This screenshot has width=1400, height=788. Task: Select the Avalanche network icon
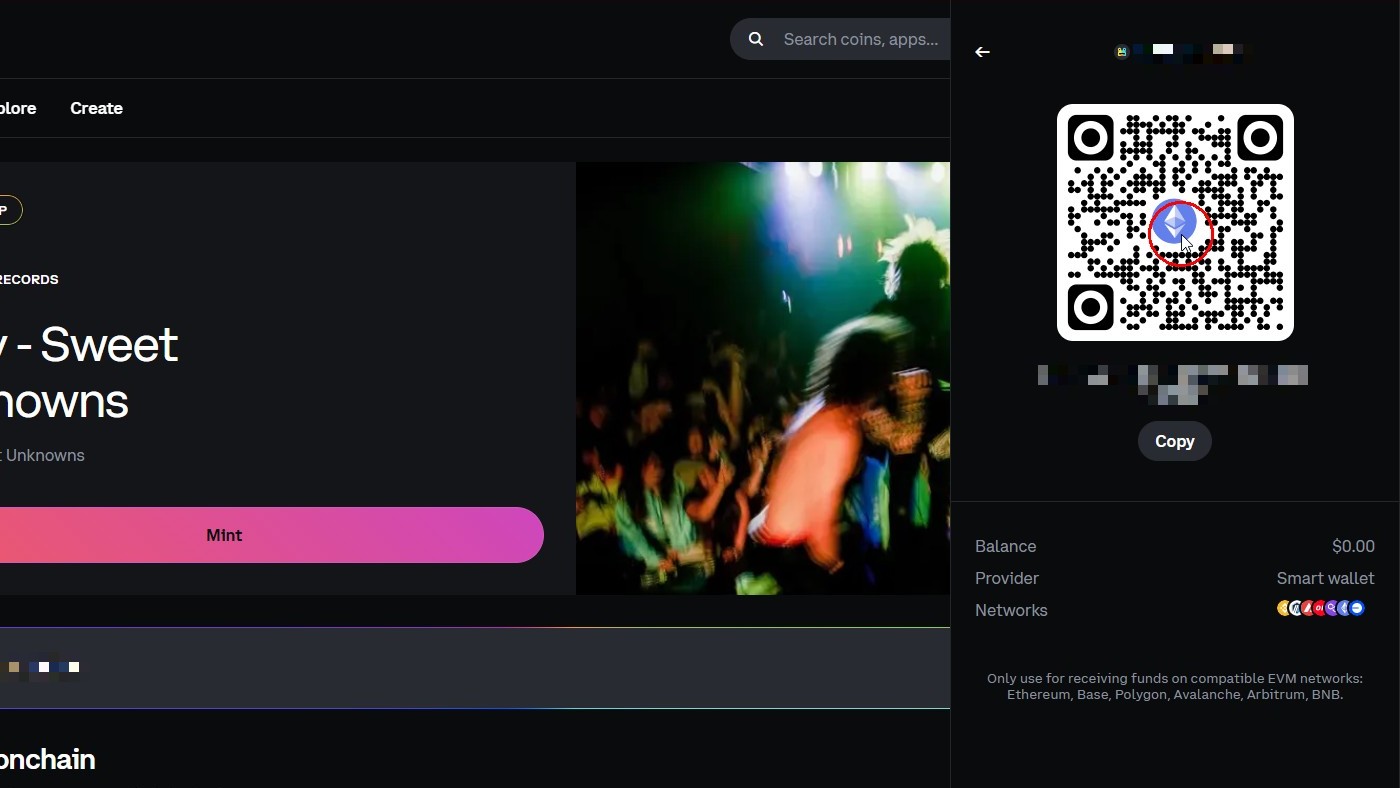(x=1308, y=608)
